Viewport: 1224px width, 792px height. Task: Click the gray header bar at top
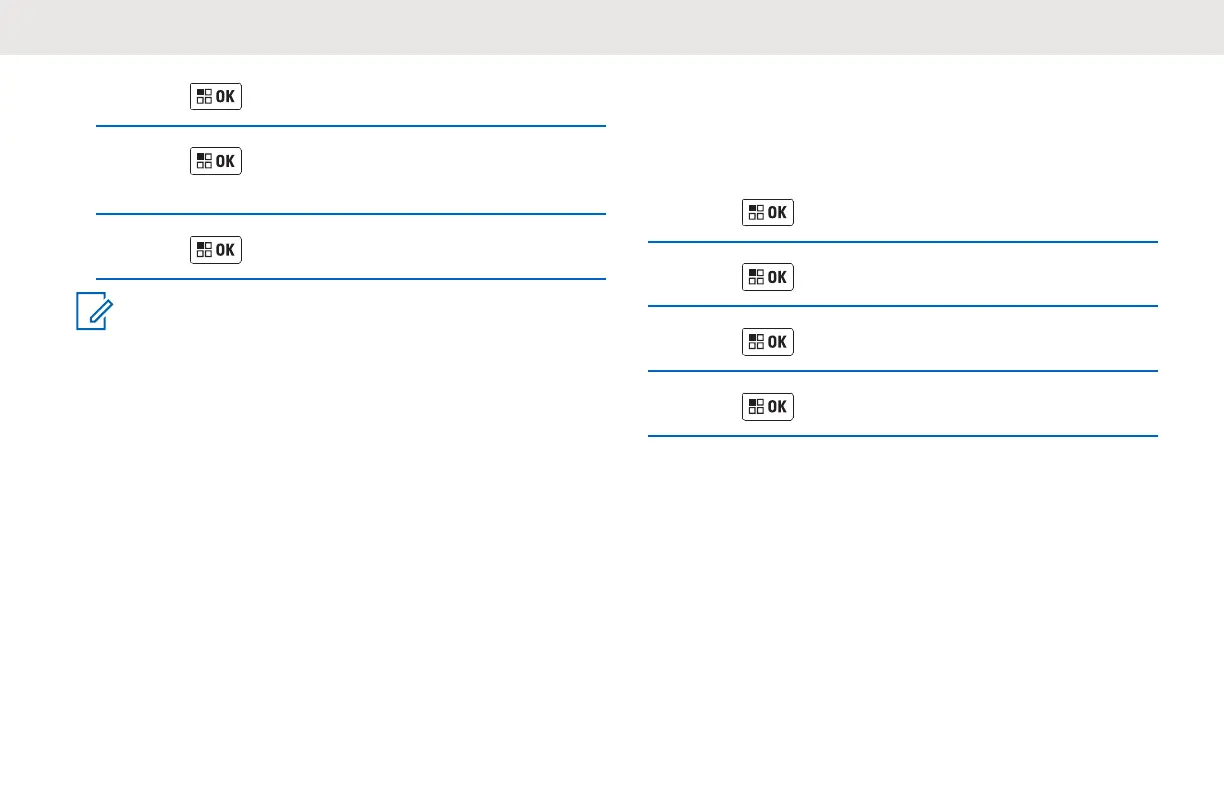(x=612, y=27)
